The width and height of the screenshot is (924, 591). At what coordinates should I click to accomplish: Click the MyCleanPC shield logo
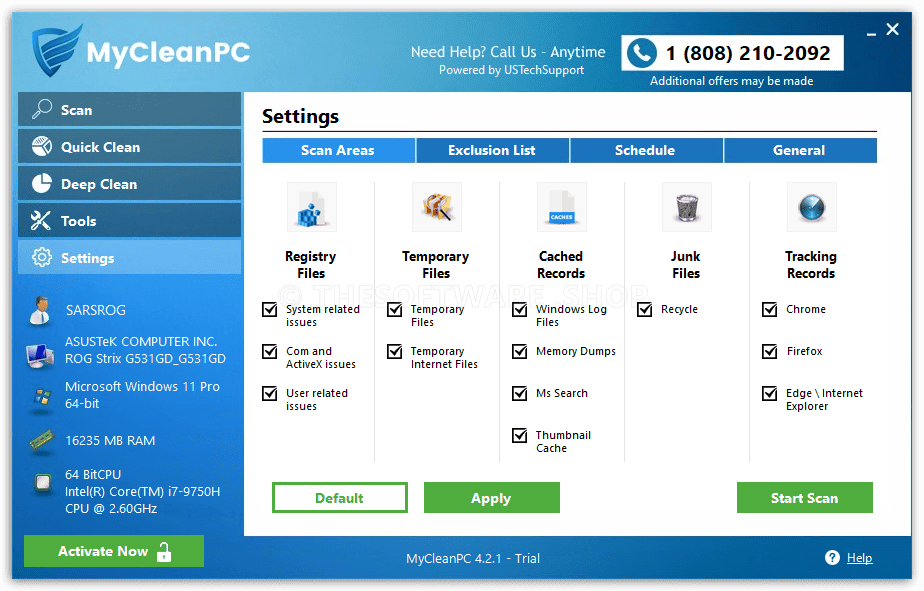57,50
